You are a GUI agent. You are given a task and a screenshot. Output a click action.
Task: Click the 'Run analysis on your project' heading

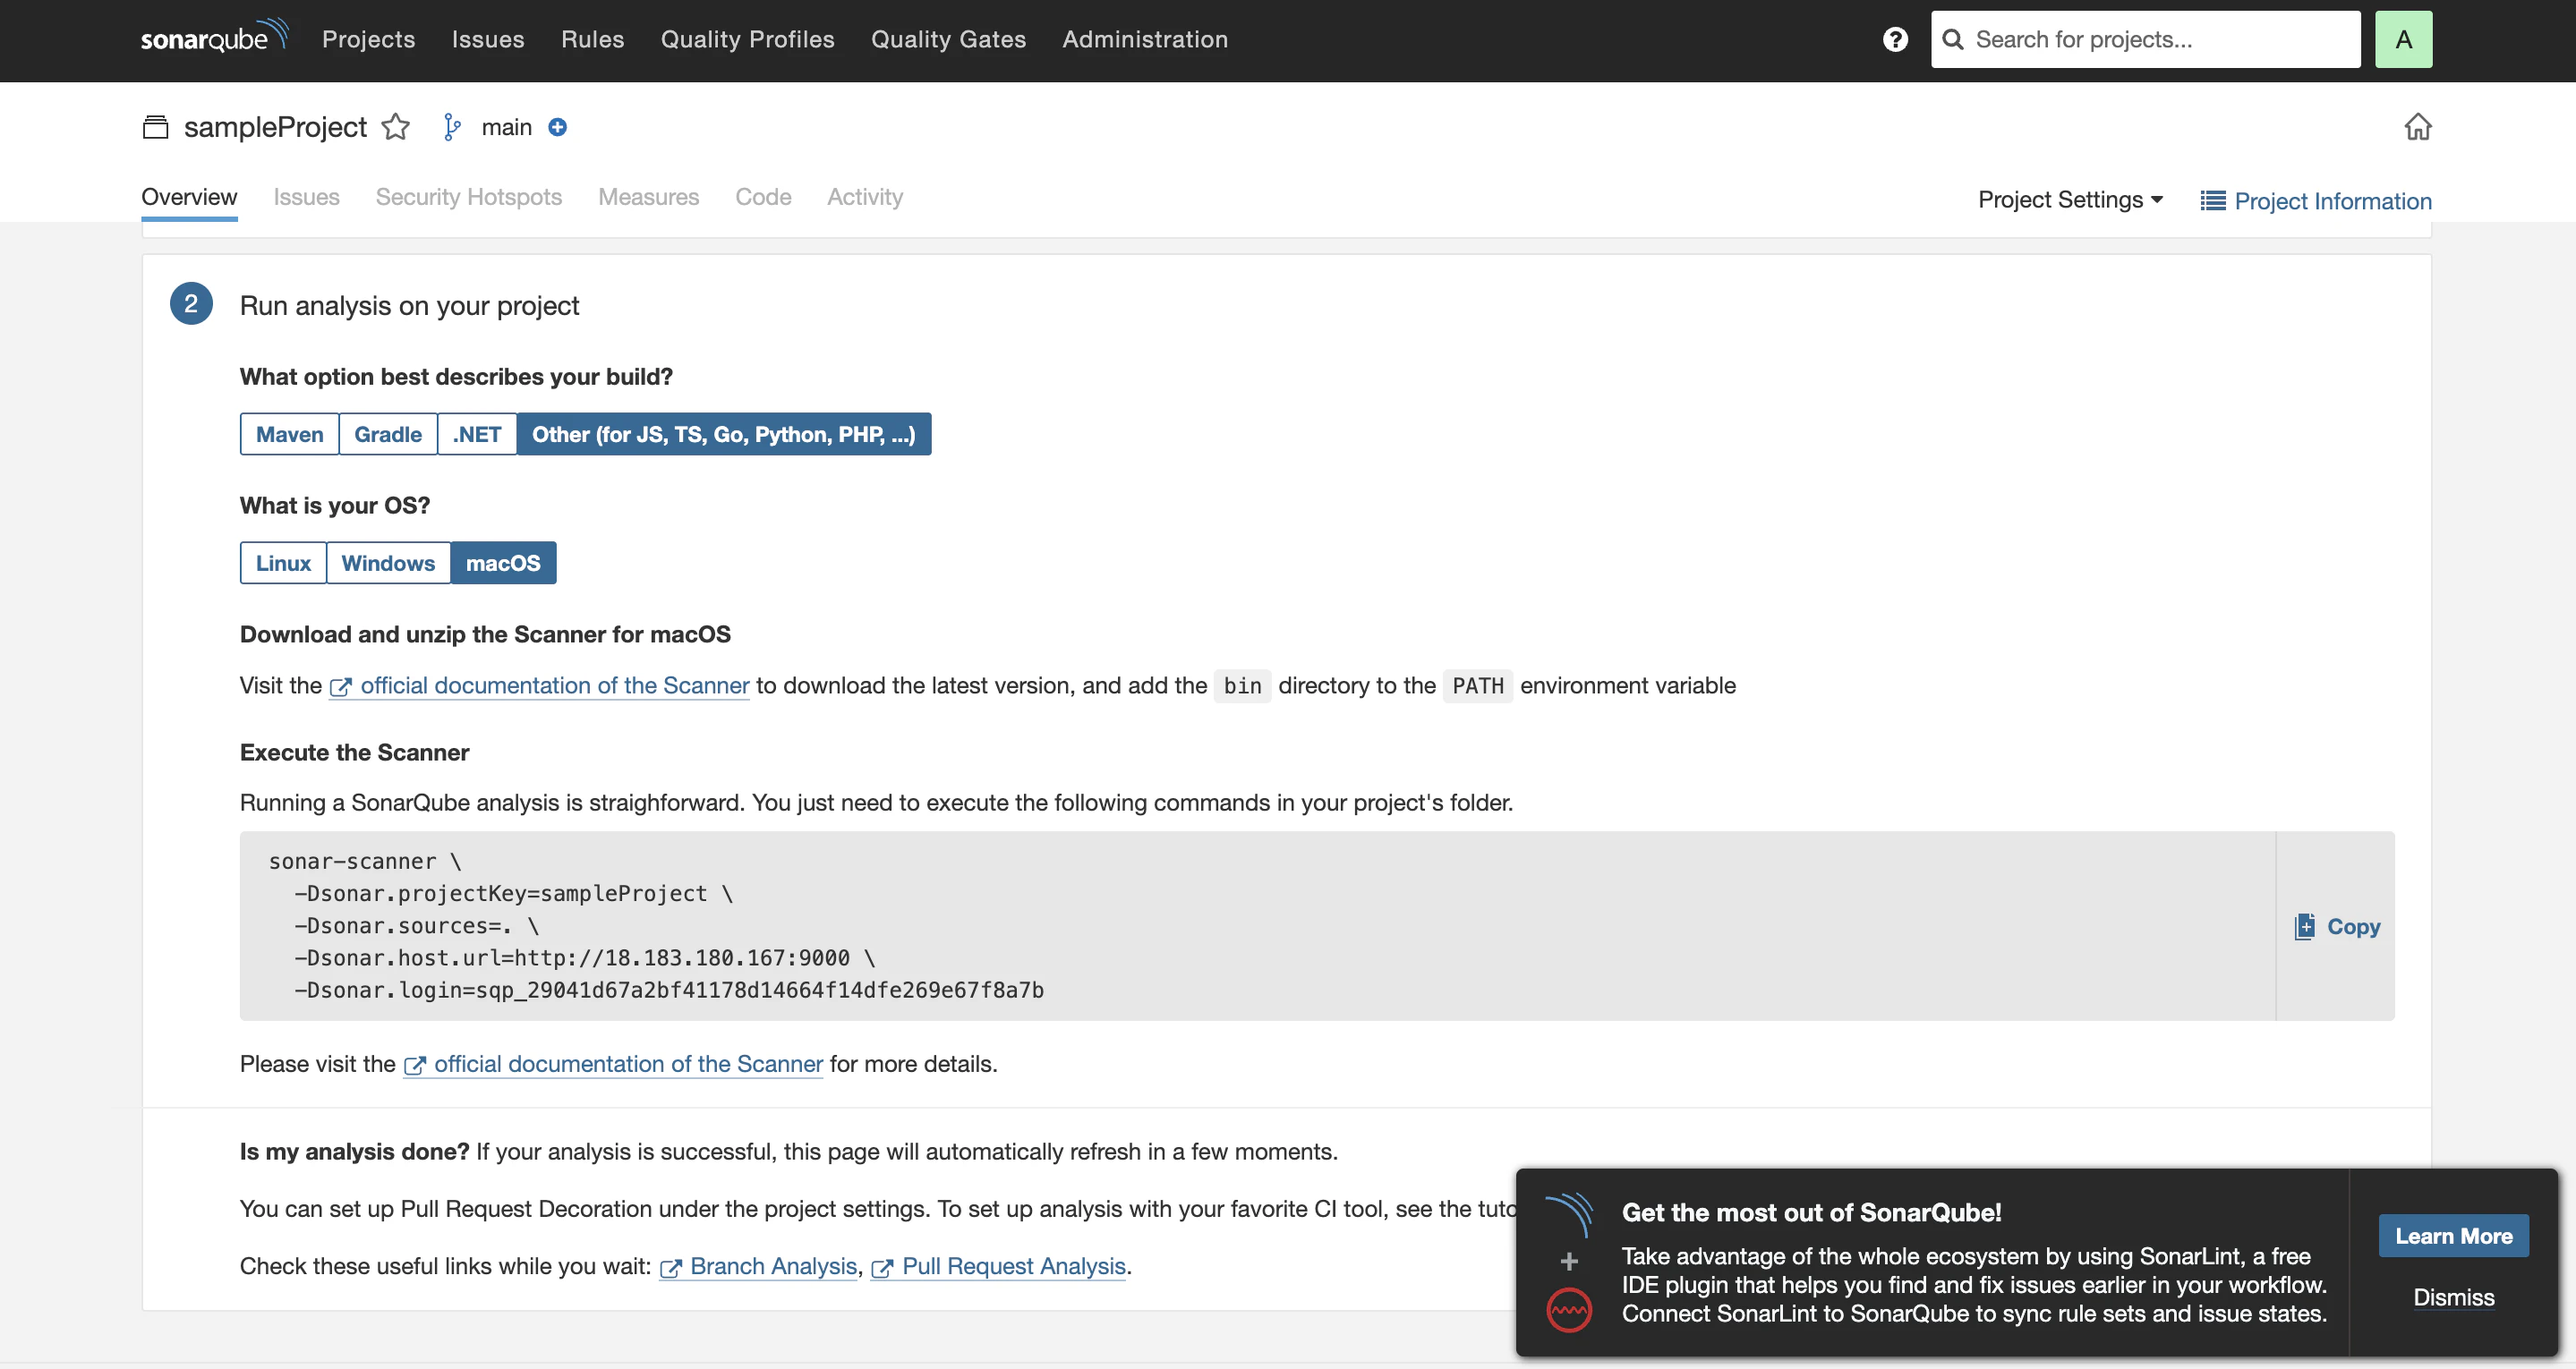409,305
